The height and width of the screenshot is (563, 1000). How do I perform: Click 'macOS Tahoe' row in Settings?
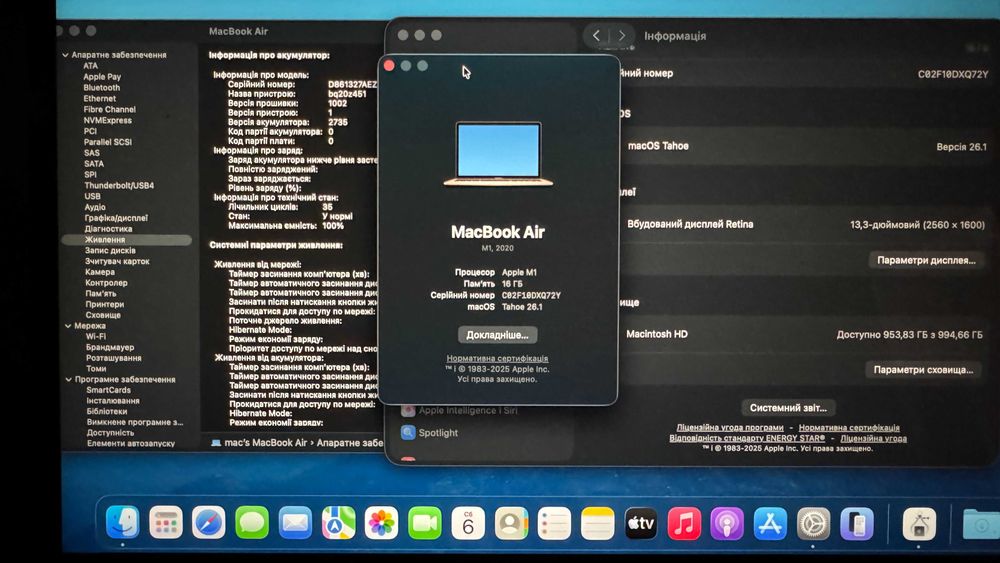point(806,146)
